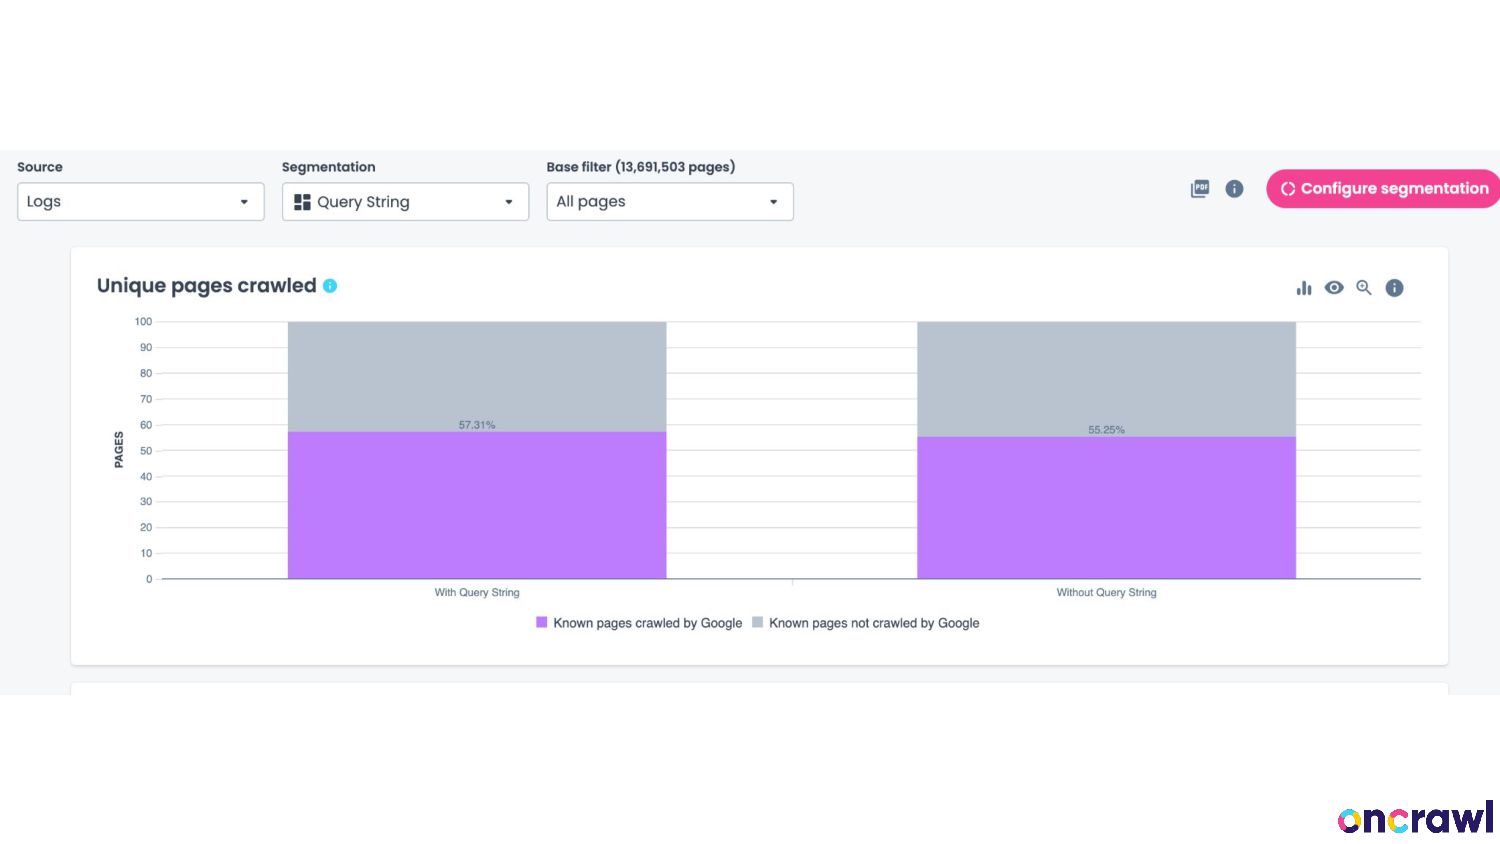Expand the Segmentation dropdown set to Query String
This screenshot has width=1500, height=844.
405,202
